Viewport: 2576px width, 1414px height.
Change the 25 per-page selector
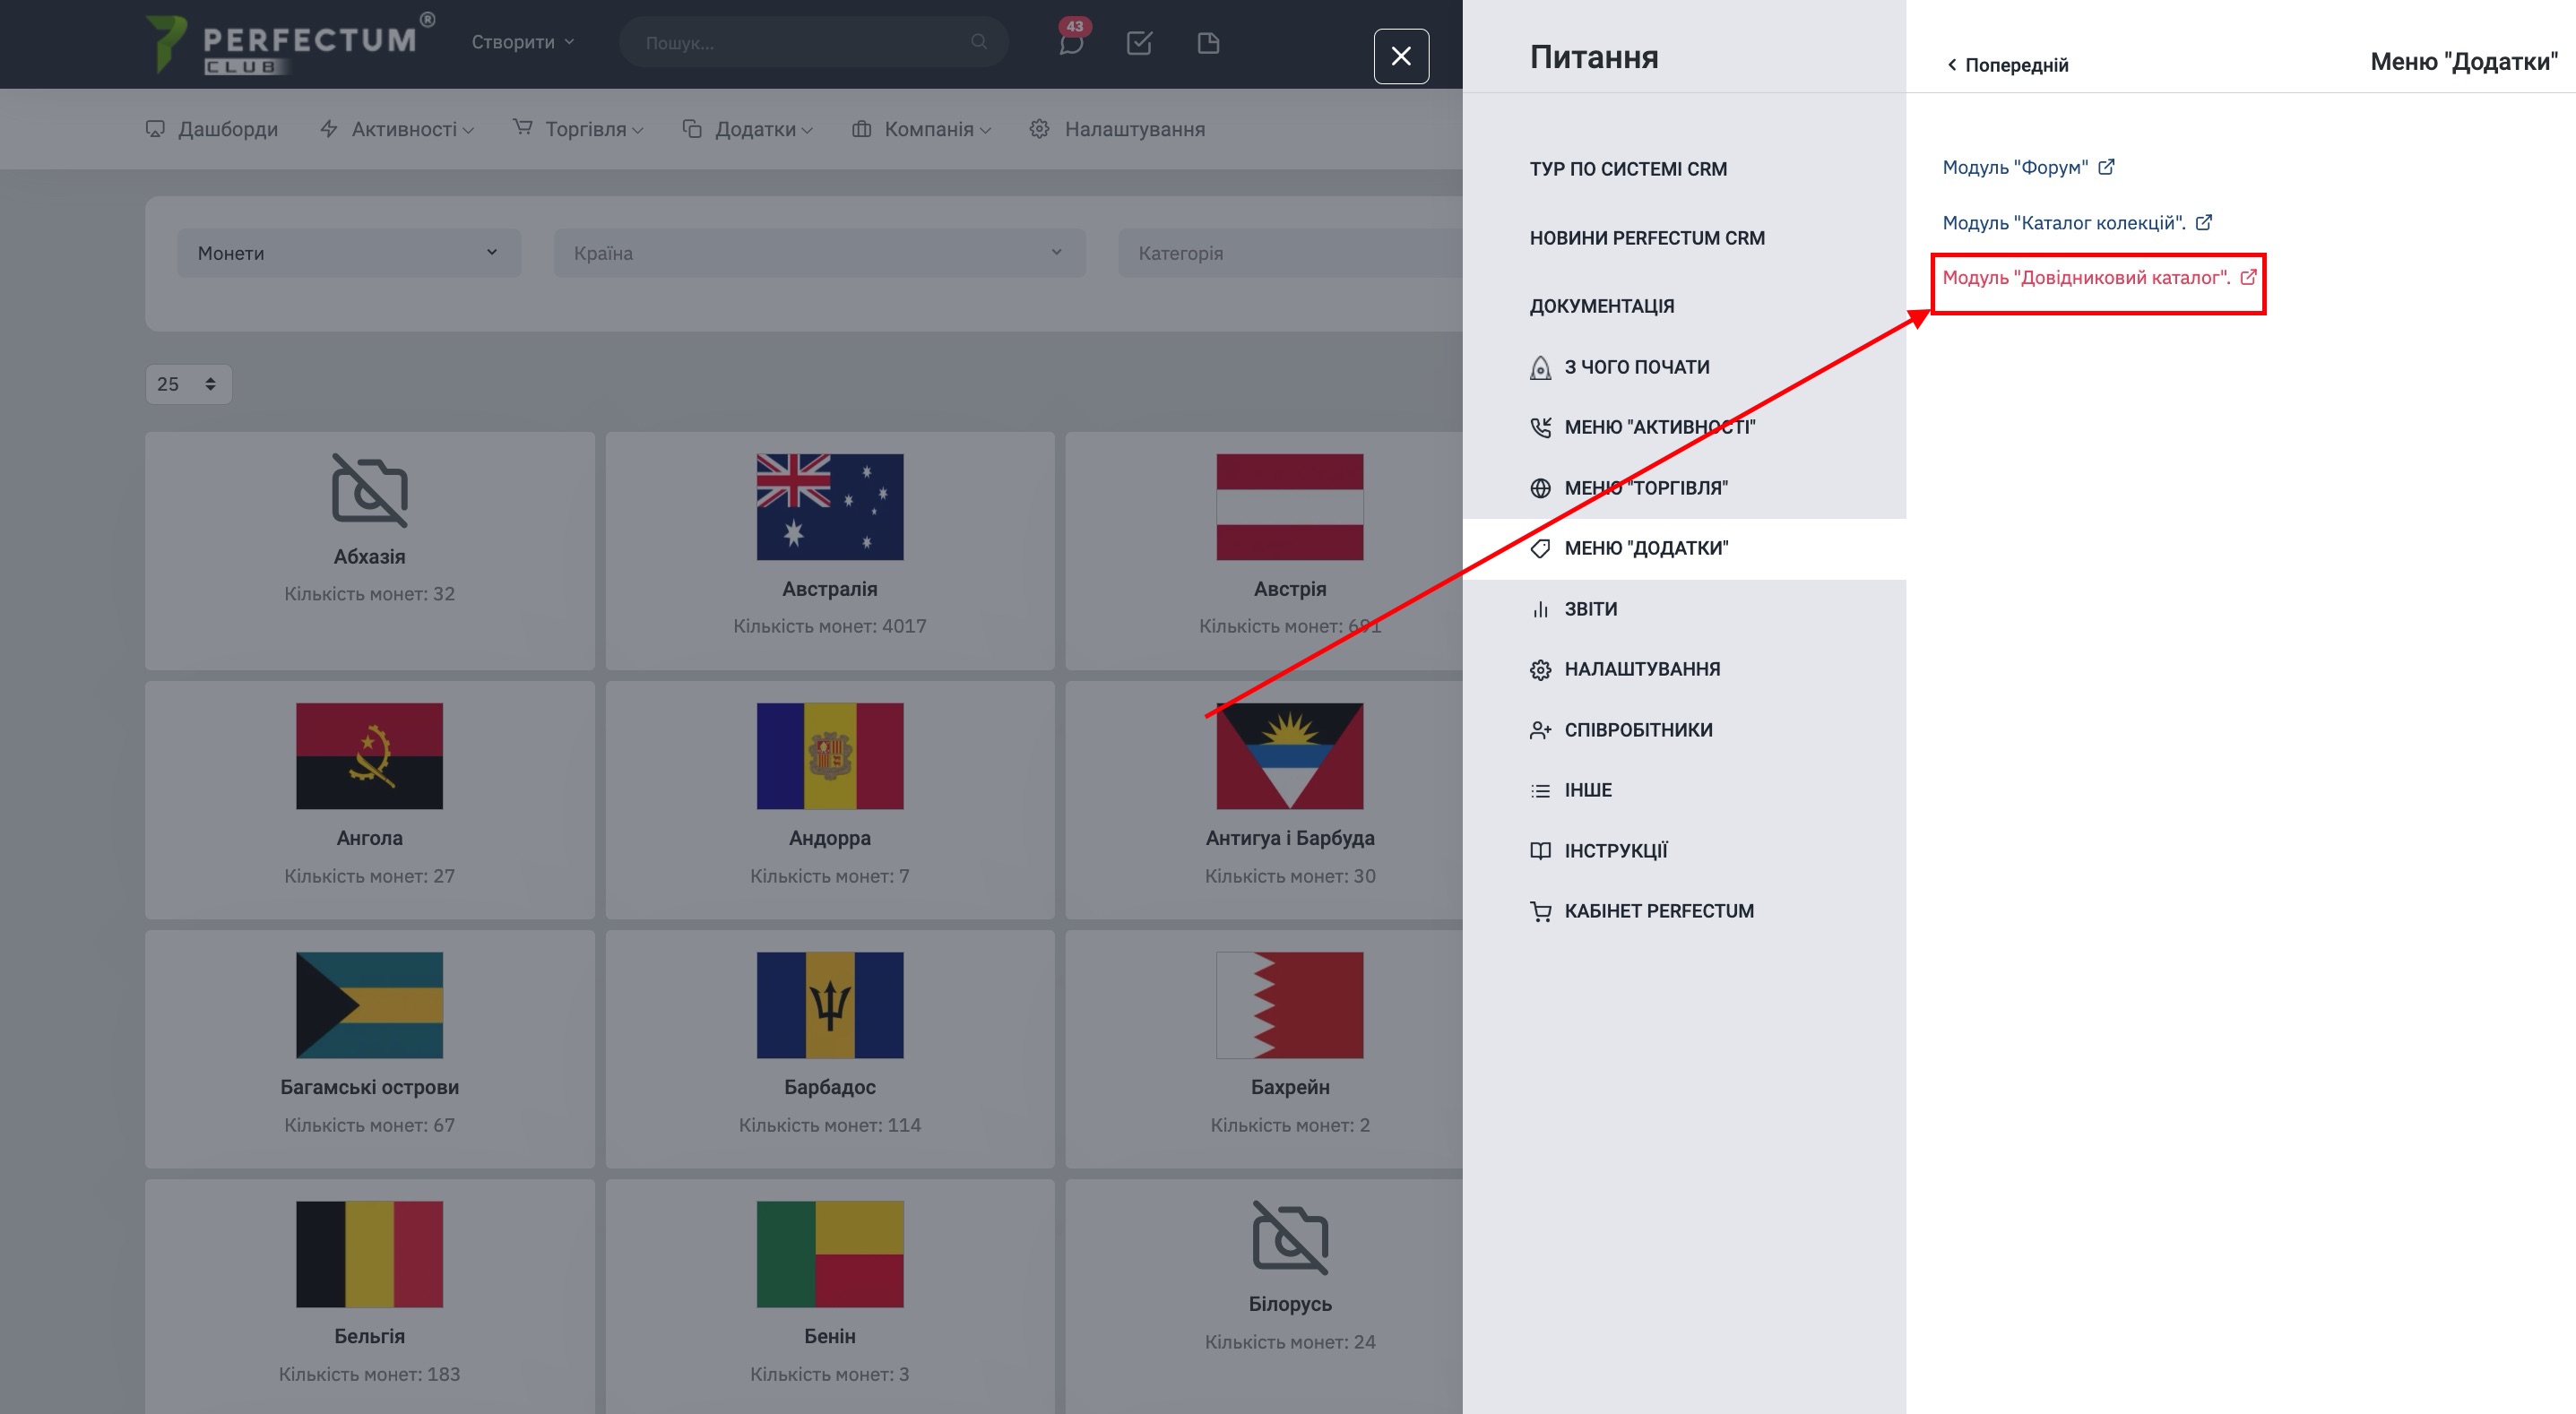click(188, 384)
